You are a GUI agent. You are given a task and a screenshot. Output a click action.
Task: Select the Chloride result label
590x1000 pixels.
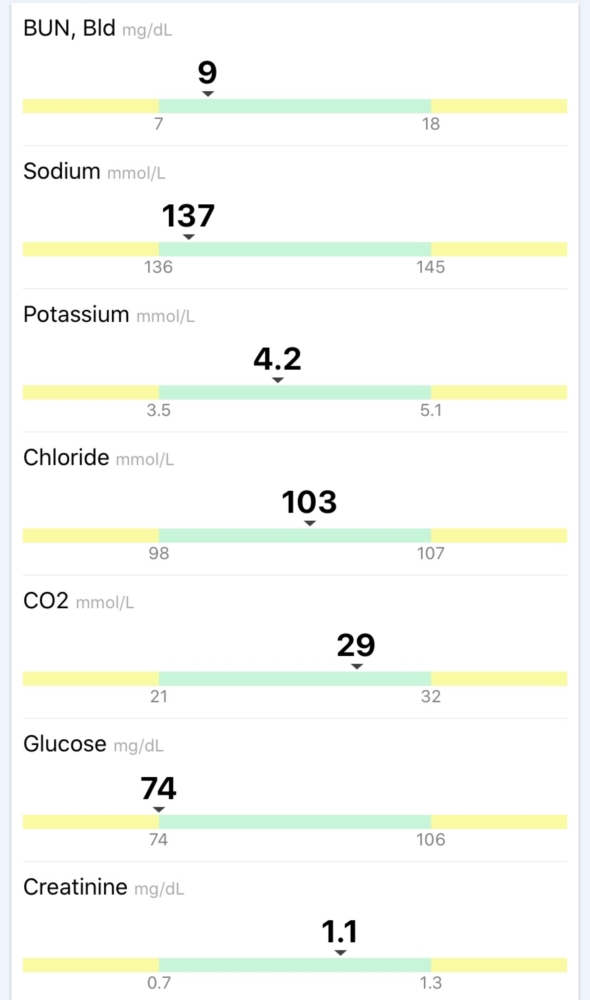pyautogui.click(x=66, y=457)
